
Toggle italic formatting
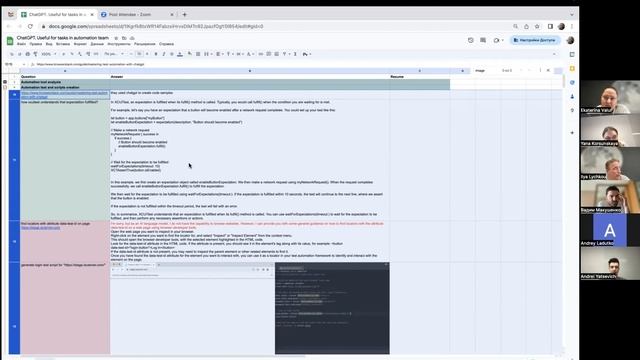point(164,54)
